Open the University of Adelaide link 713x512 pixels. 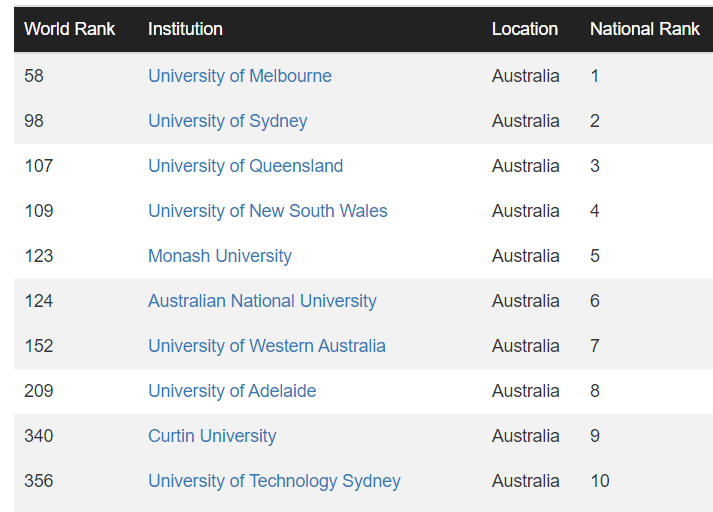(232, 391)
